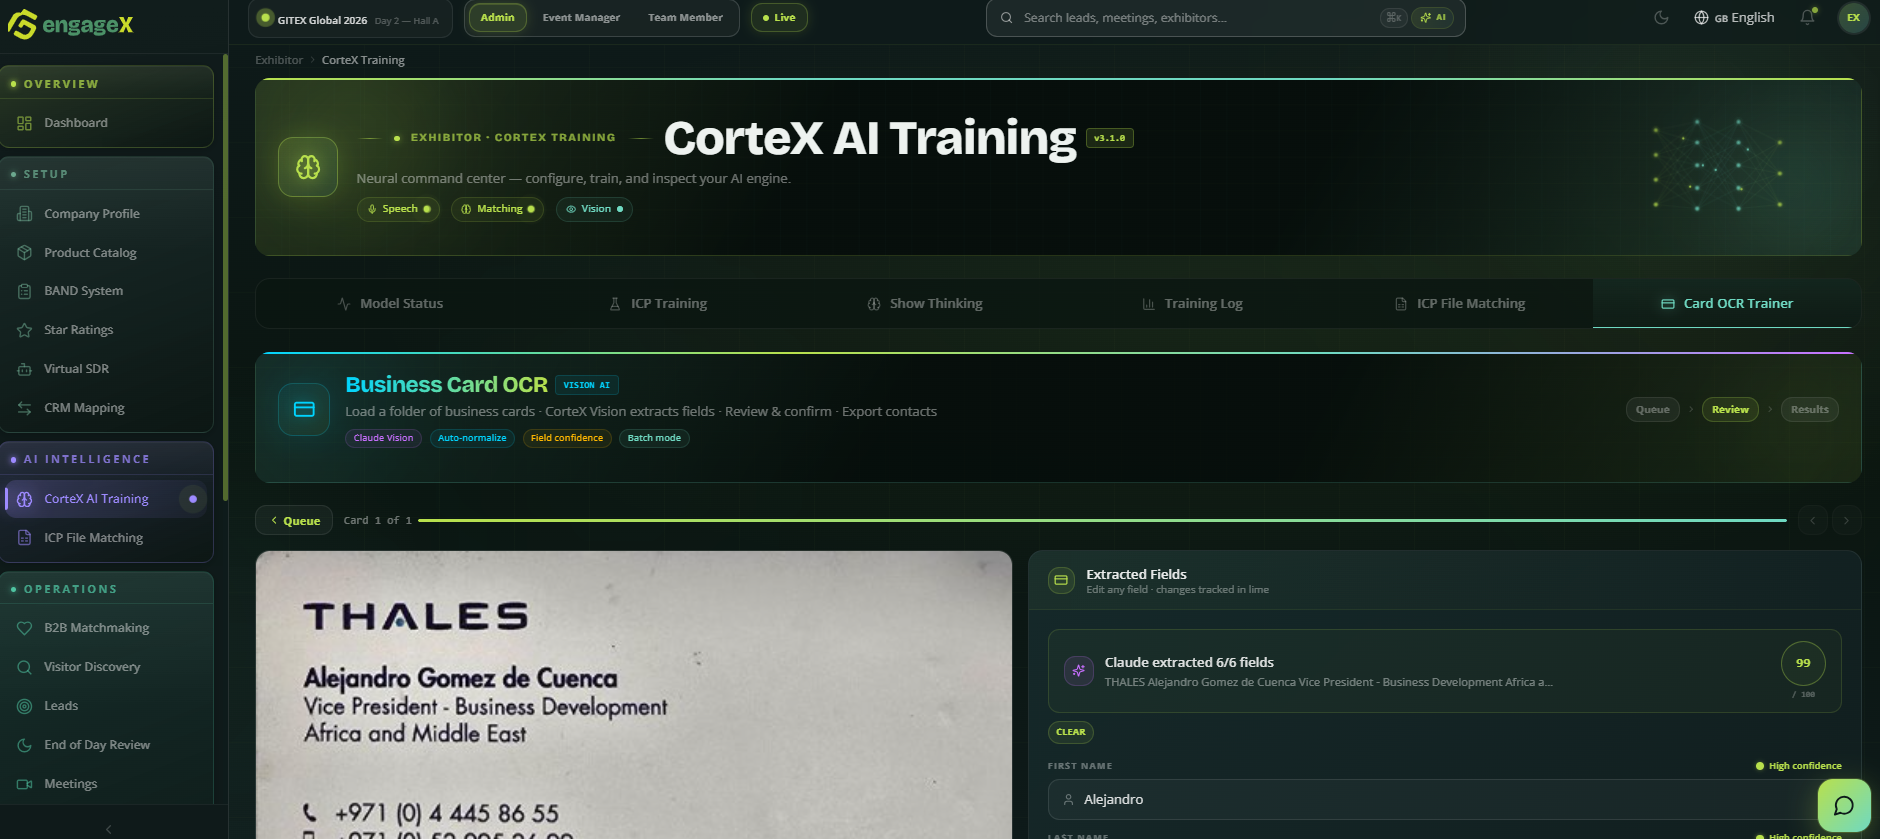The width and height of the screenshot is (1880, 839).
Task: Click the Auto-normalize tag
Action: pos(472,438)
